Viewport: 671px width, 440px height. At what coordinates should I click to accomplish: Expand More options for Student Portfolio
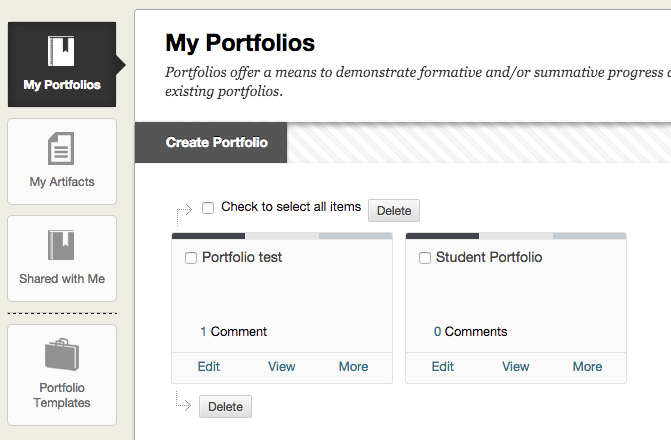[588, 366]
